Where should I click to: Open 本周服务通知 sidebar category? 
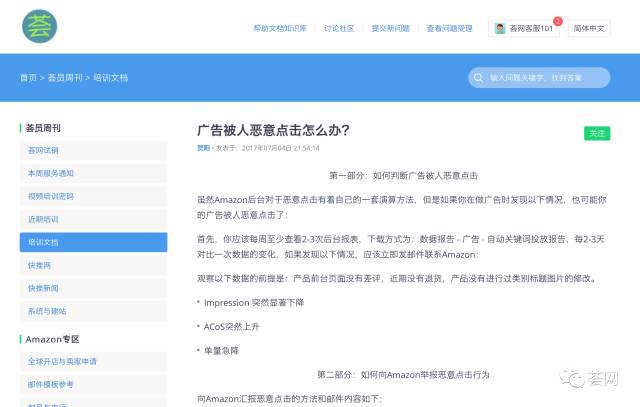coord(93,173)
